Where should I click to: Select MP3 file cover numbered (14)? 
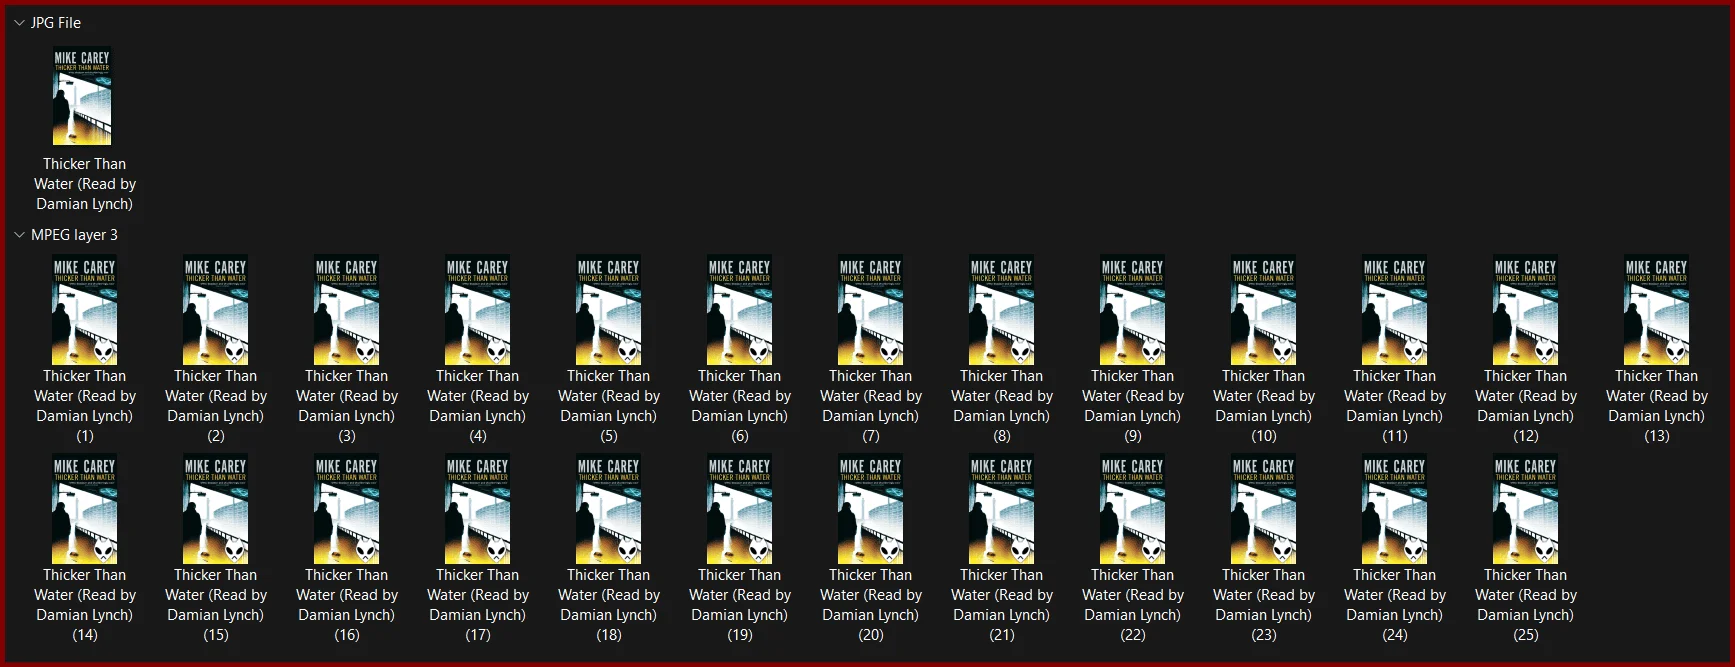click(85, 509)
